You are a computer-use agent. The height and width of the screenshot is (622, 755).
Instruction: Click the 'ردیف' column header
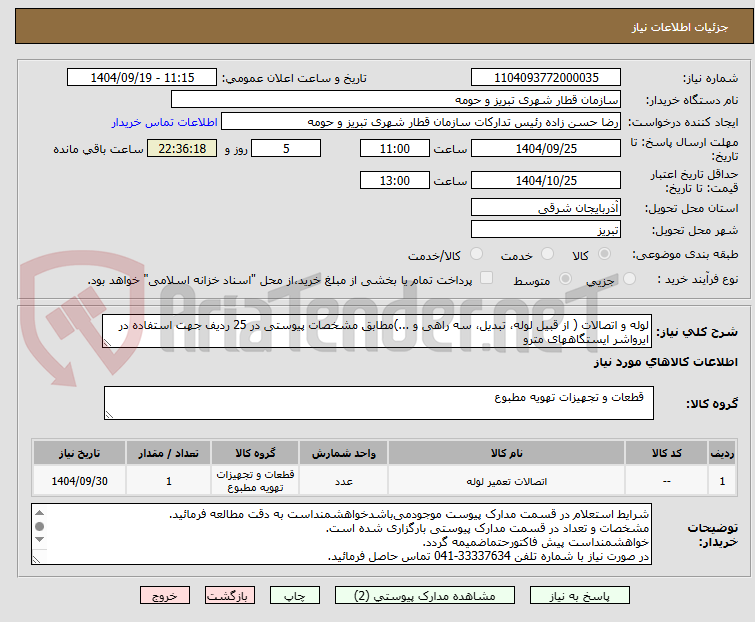point(722,453)
